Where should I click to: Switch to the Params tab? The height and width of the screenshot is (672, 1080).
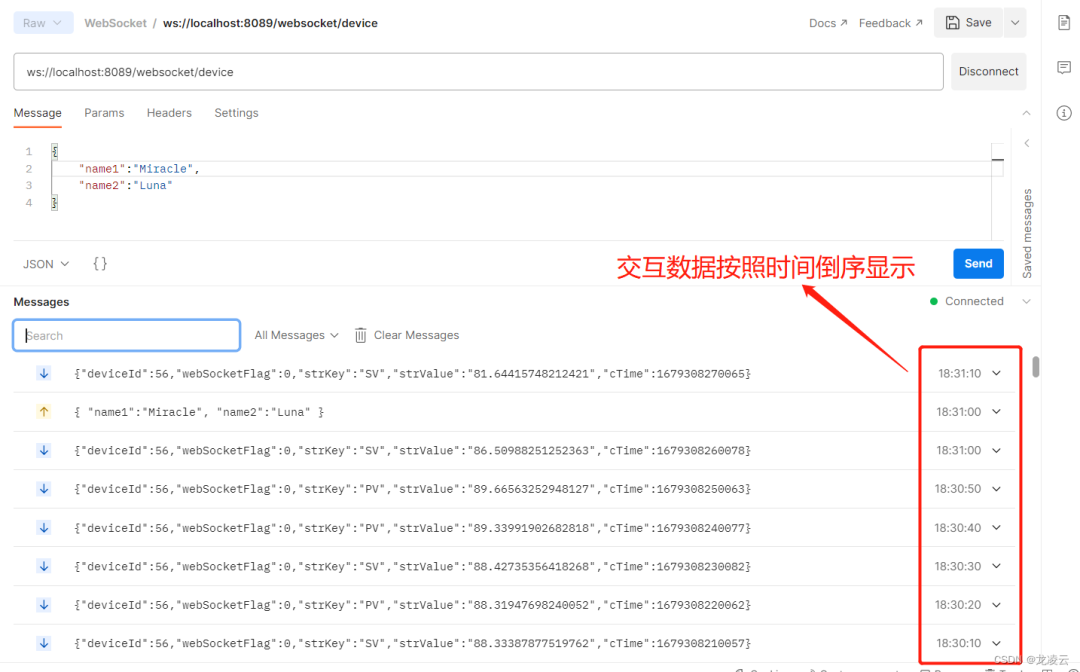pyautogui.click(x=104, y=113)
